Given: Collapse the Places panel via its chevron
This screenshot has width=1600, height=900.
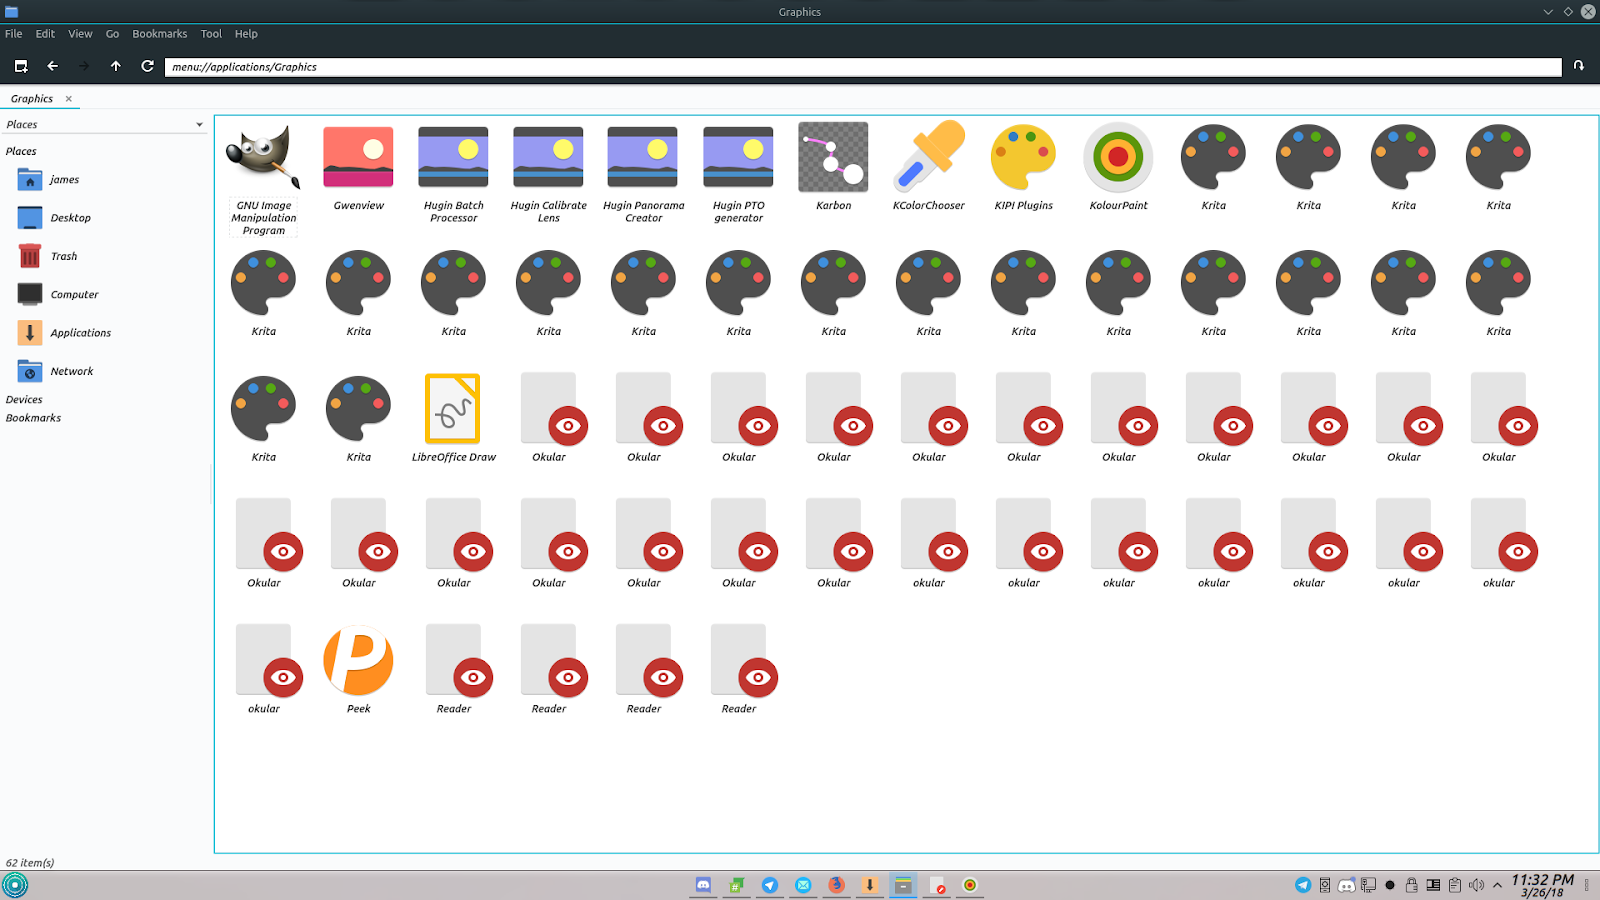Looking at the screenshot, I should click(x=198, y=124).
